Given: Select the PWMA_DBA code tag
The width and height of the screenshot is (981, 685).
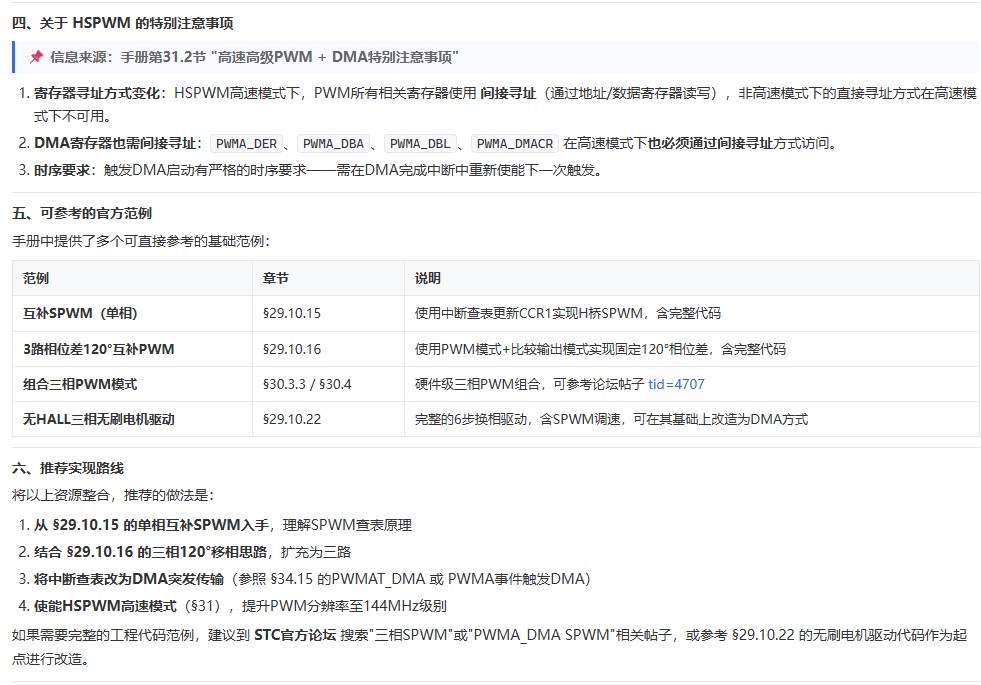Looking at the screenshot, I should pyautogui.click(x=333, y=143).
